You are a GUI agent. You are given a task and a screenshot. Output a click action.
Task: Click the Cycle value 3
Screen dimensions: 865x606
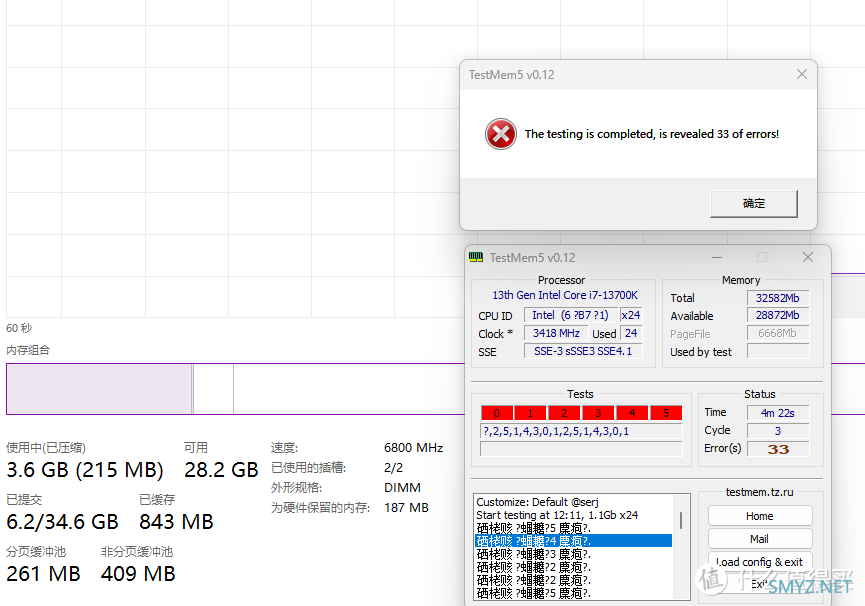click(x=778, y=431)
